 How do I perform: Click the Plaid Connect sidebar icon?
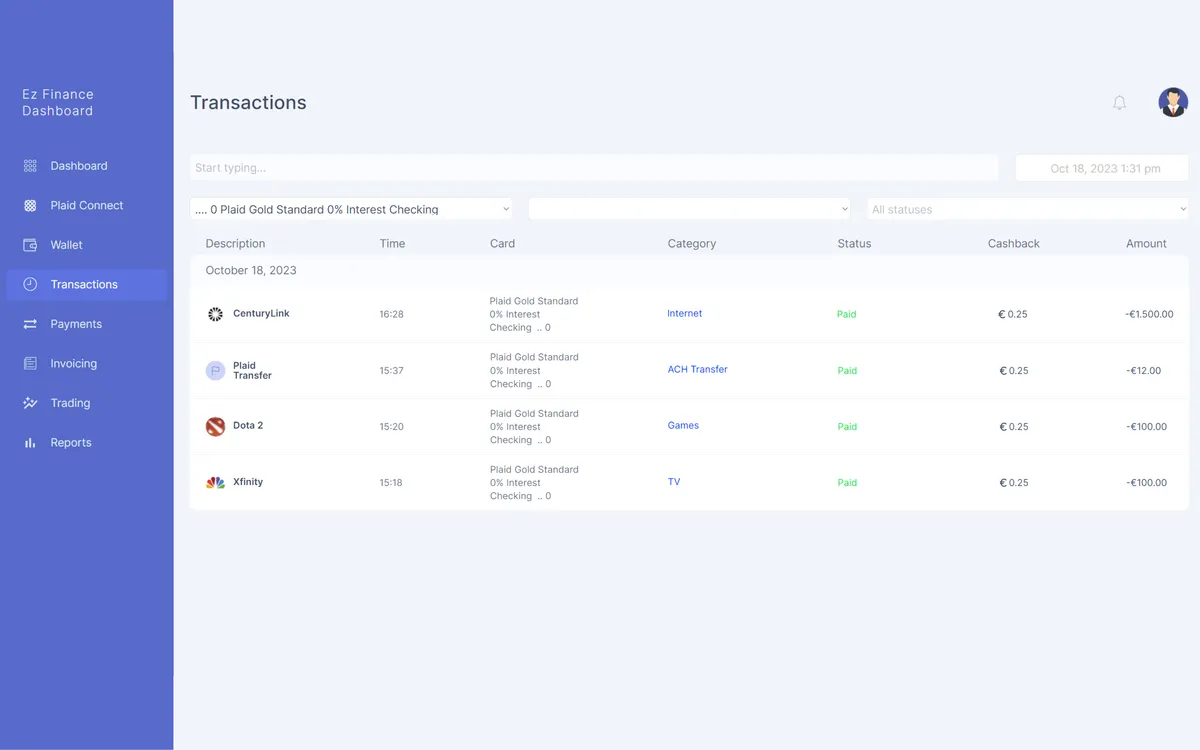30,205
